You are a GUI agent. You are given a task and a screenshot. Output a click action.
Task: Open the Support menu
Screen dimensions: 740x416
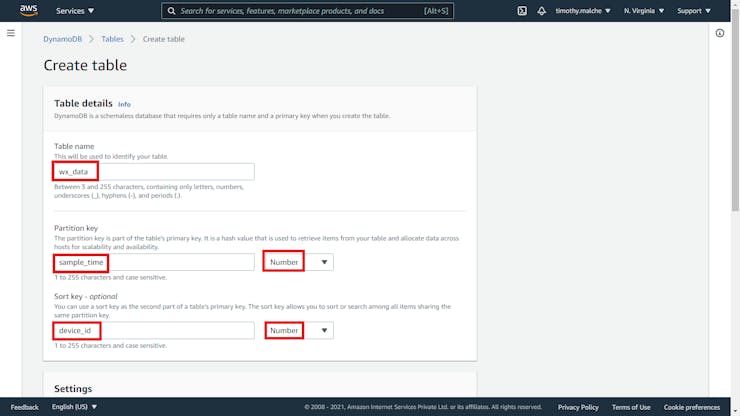coord(693,11)
